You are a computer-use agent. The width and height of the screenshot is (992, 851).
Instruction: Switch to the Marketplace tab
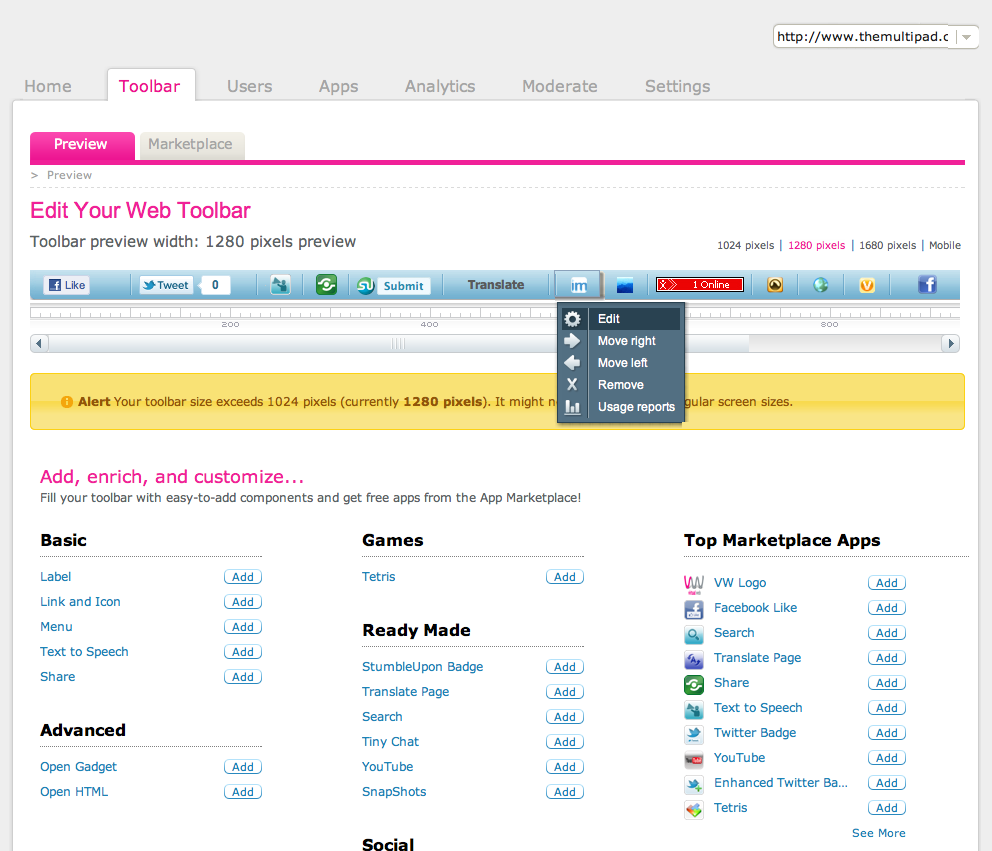[191, 145]
